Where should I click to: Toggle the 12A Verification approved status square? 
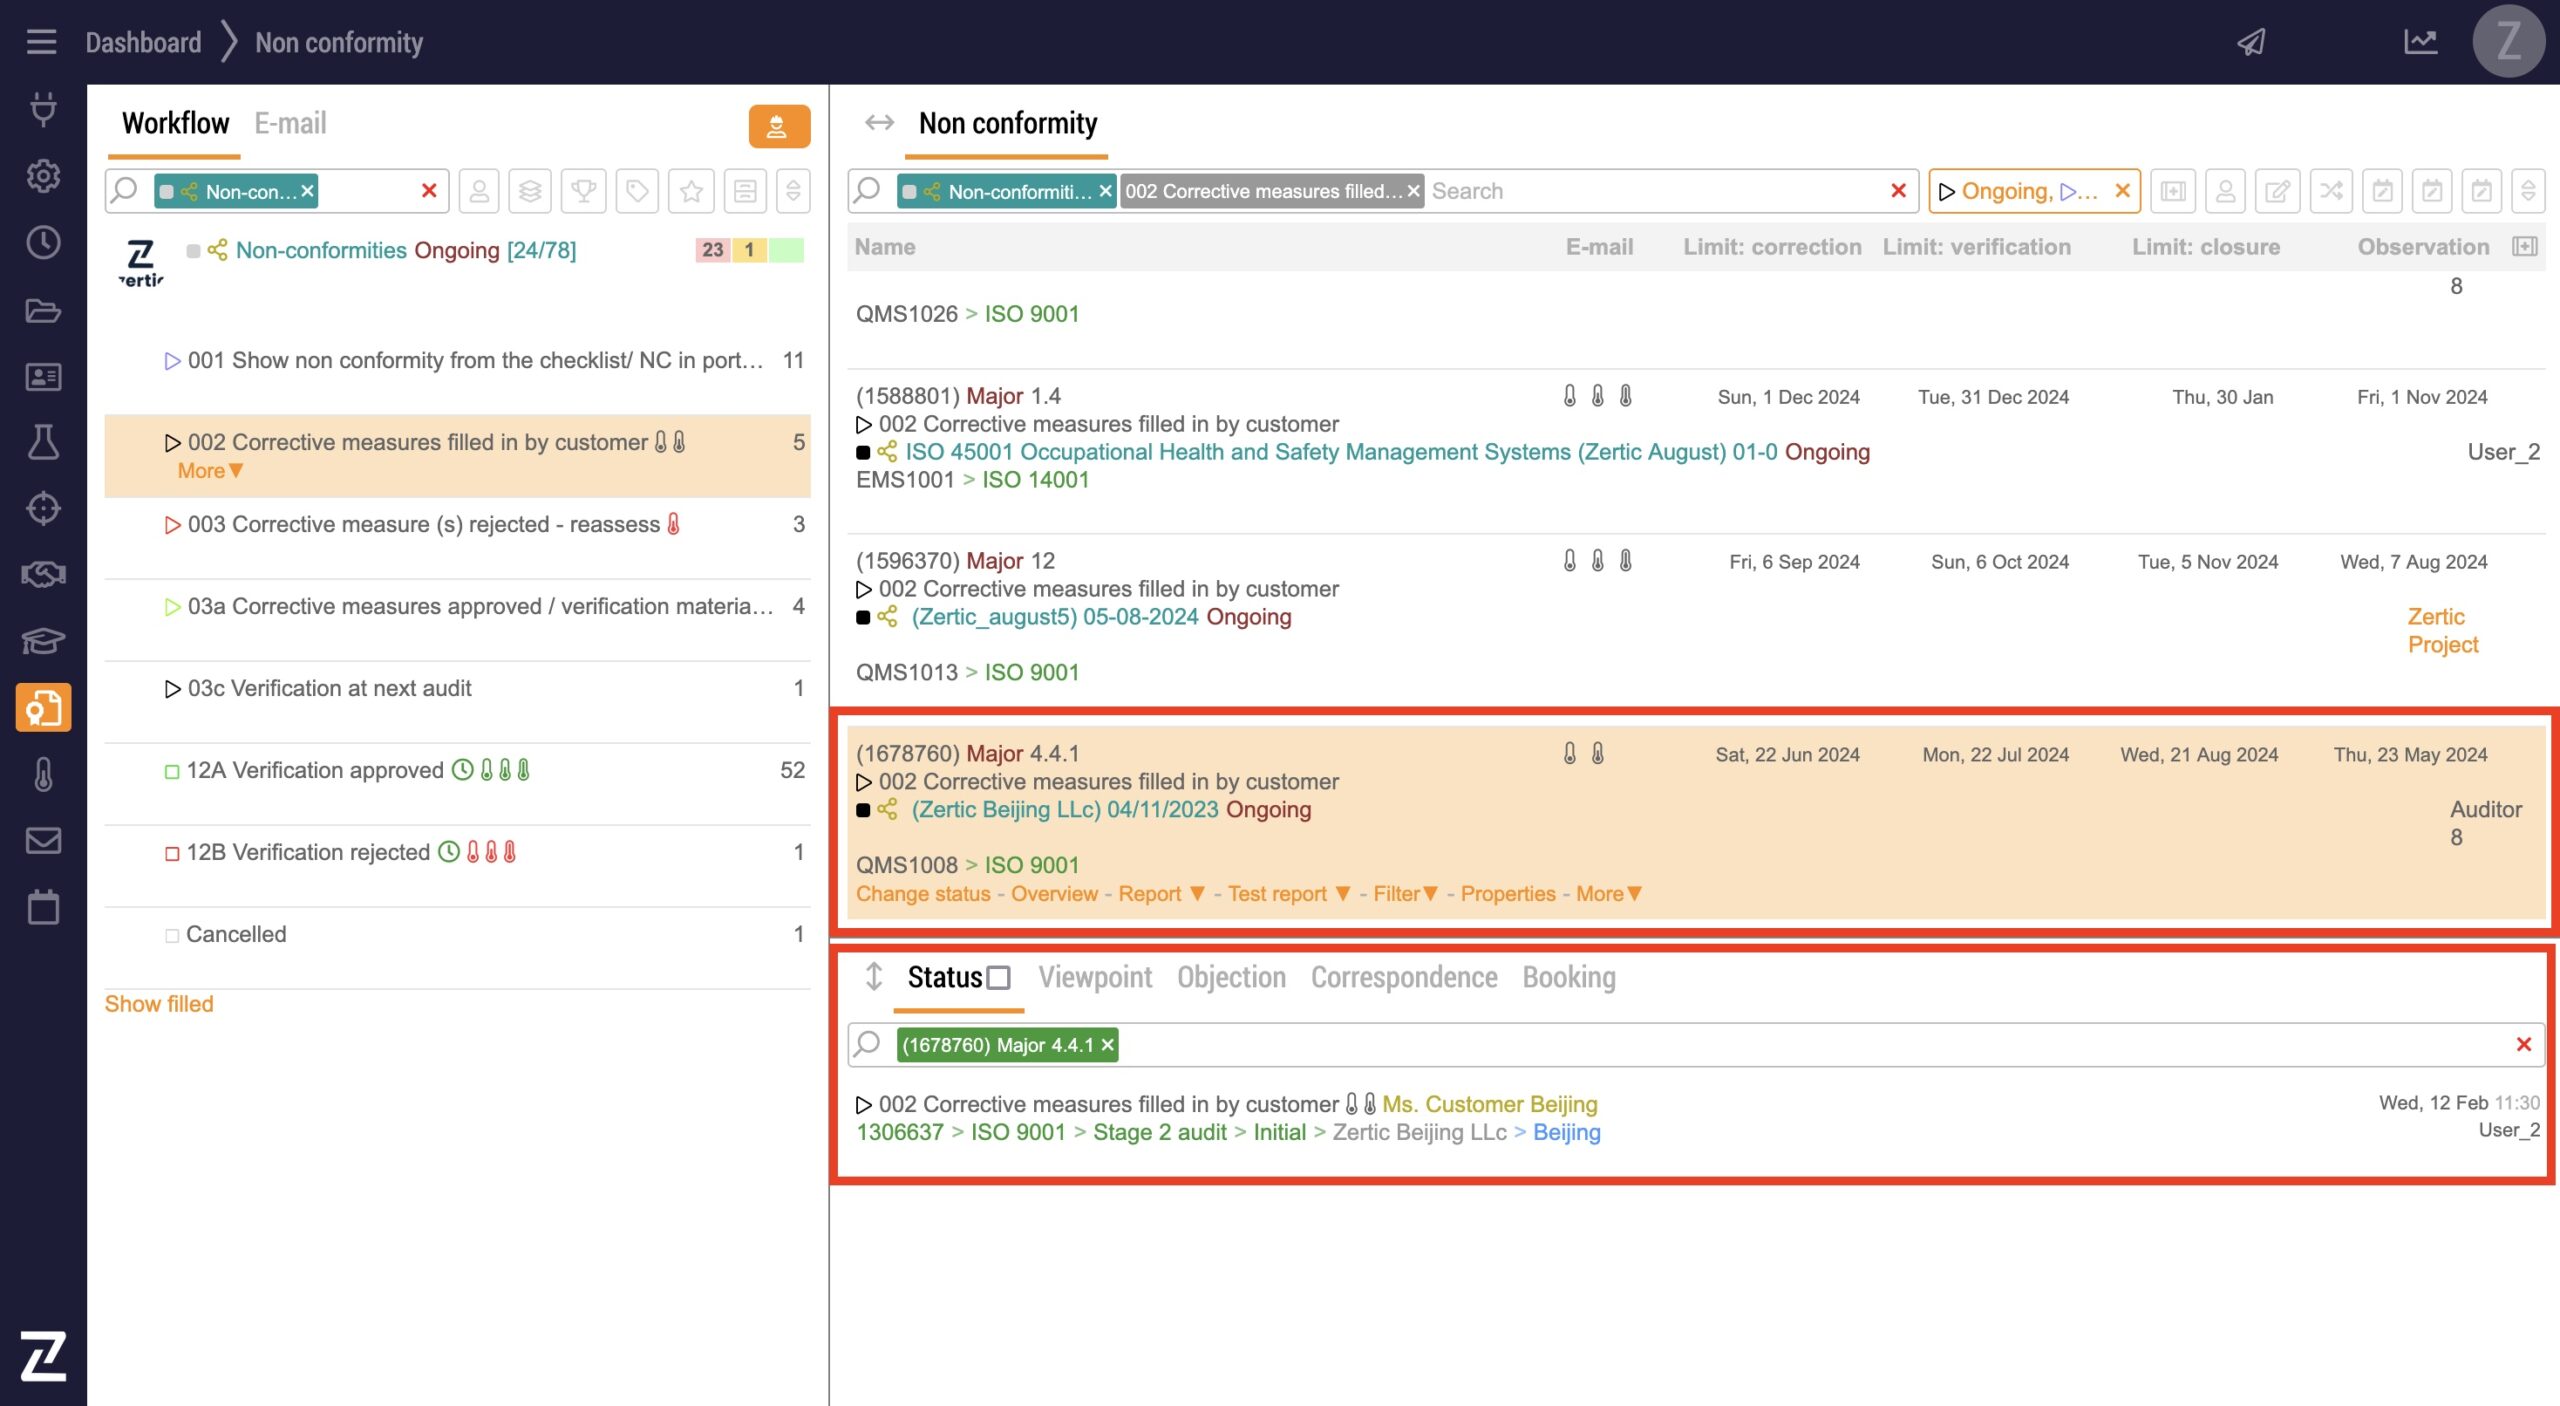pos(172,771)
